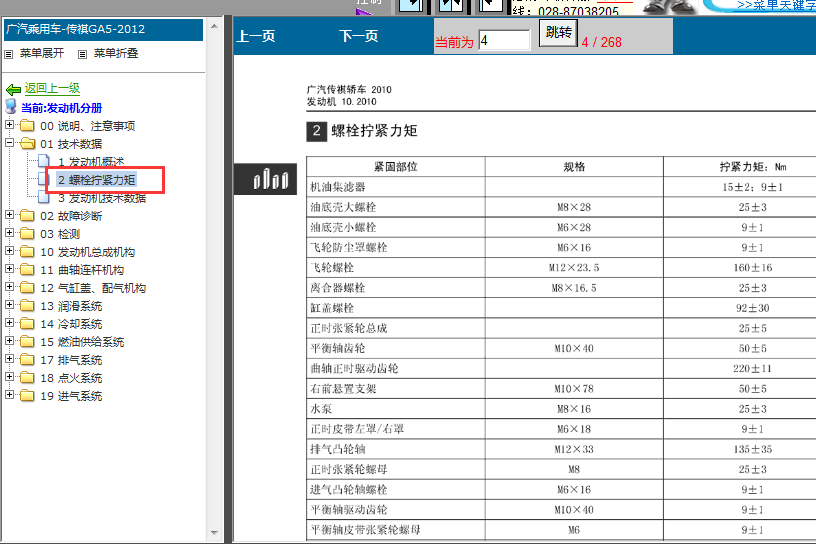The image size is (816, 544).
Task: Click the list icon before 菜单折叠
Action: (x=82, y=54)
